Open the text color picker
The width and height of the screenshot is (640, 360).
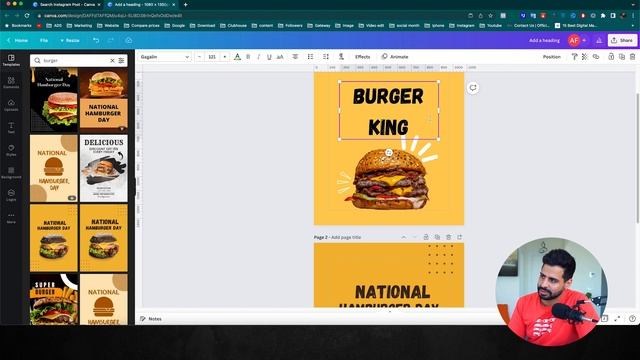coord(237,57)
